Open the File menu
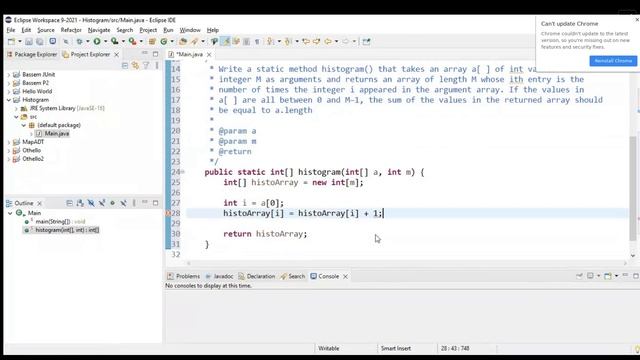 click(x=11, y=30)
